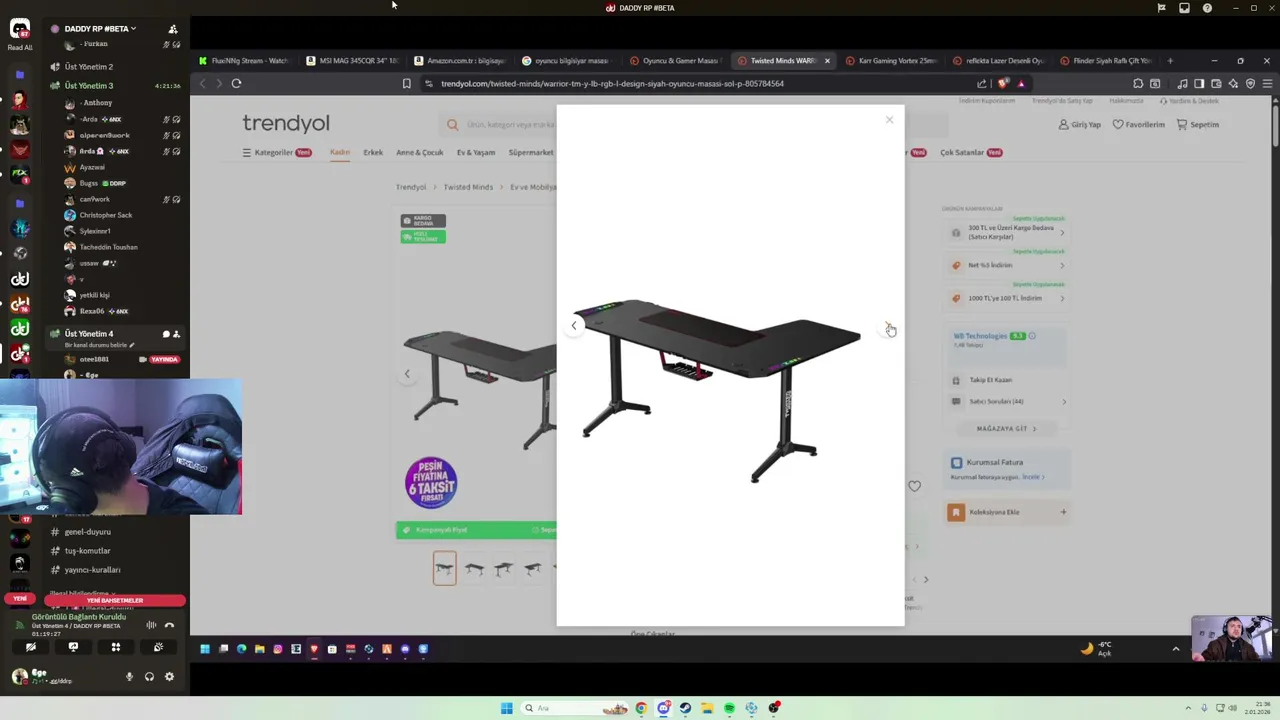Screen dimensions: 1280x720
Task: Open Sepetim cart link
Action: [1198, 125]
